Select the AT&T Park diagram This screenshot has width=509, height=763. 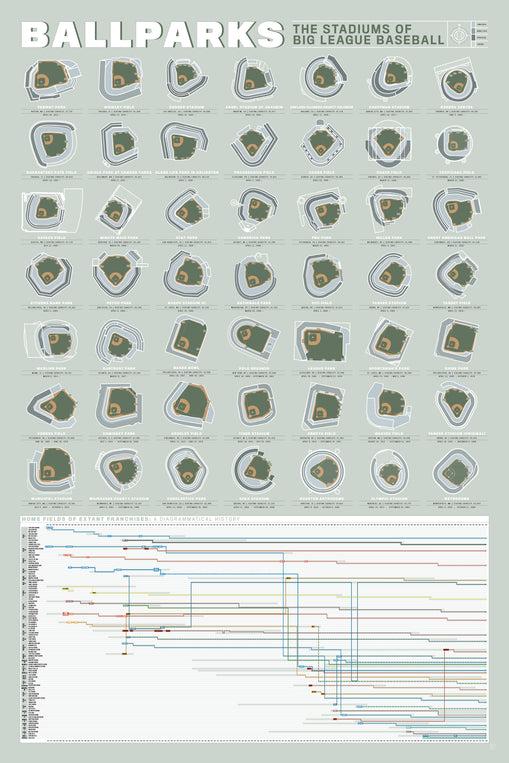pyautogui.click(x=187, y=211)
